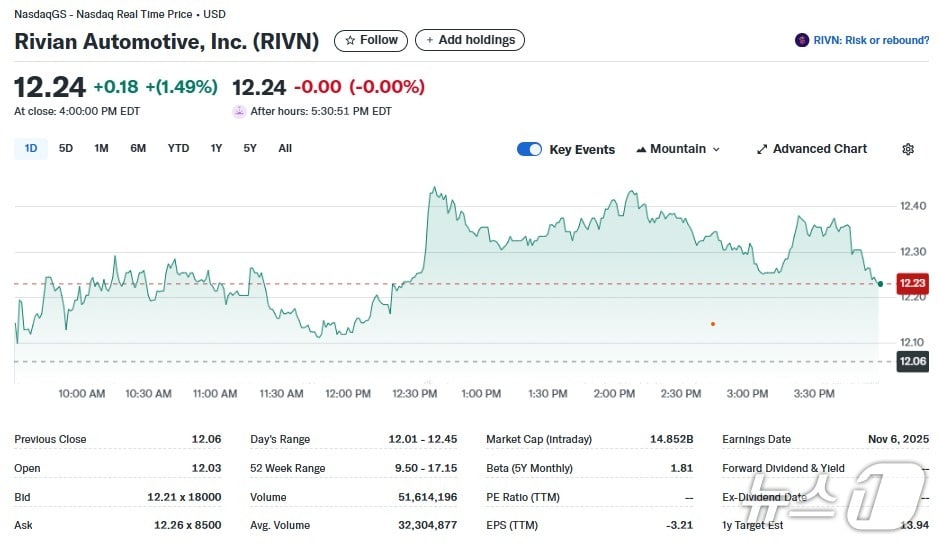
Task: Expand the Mountain chart type dropdown
Action: coord(677,149)
